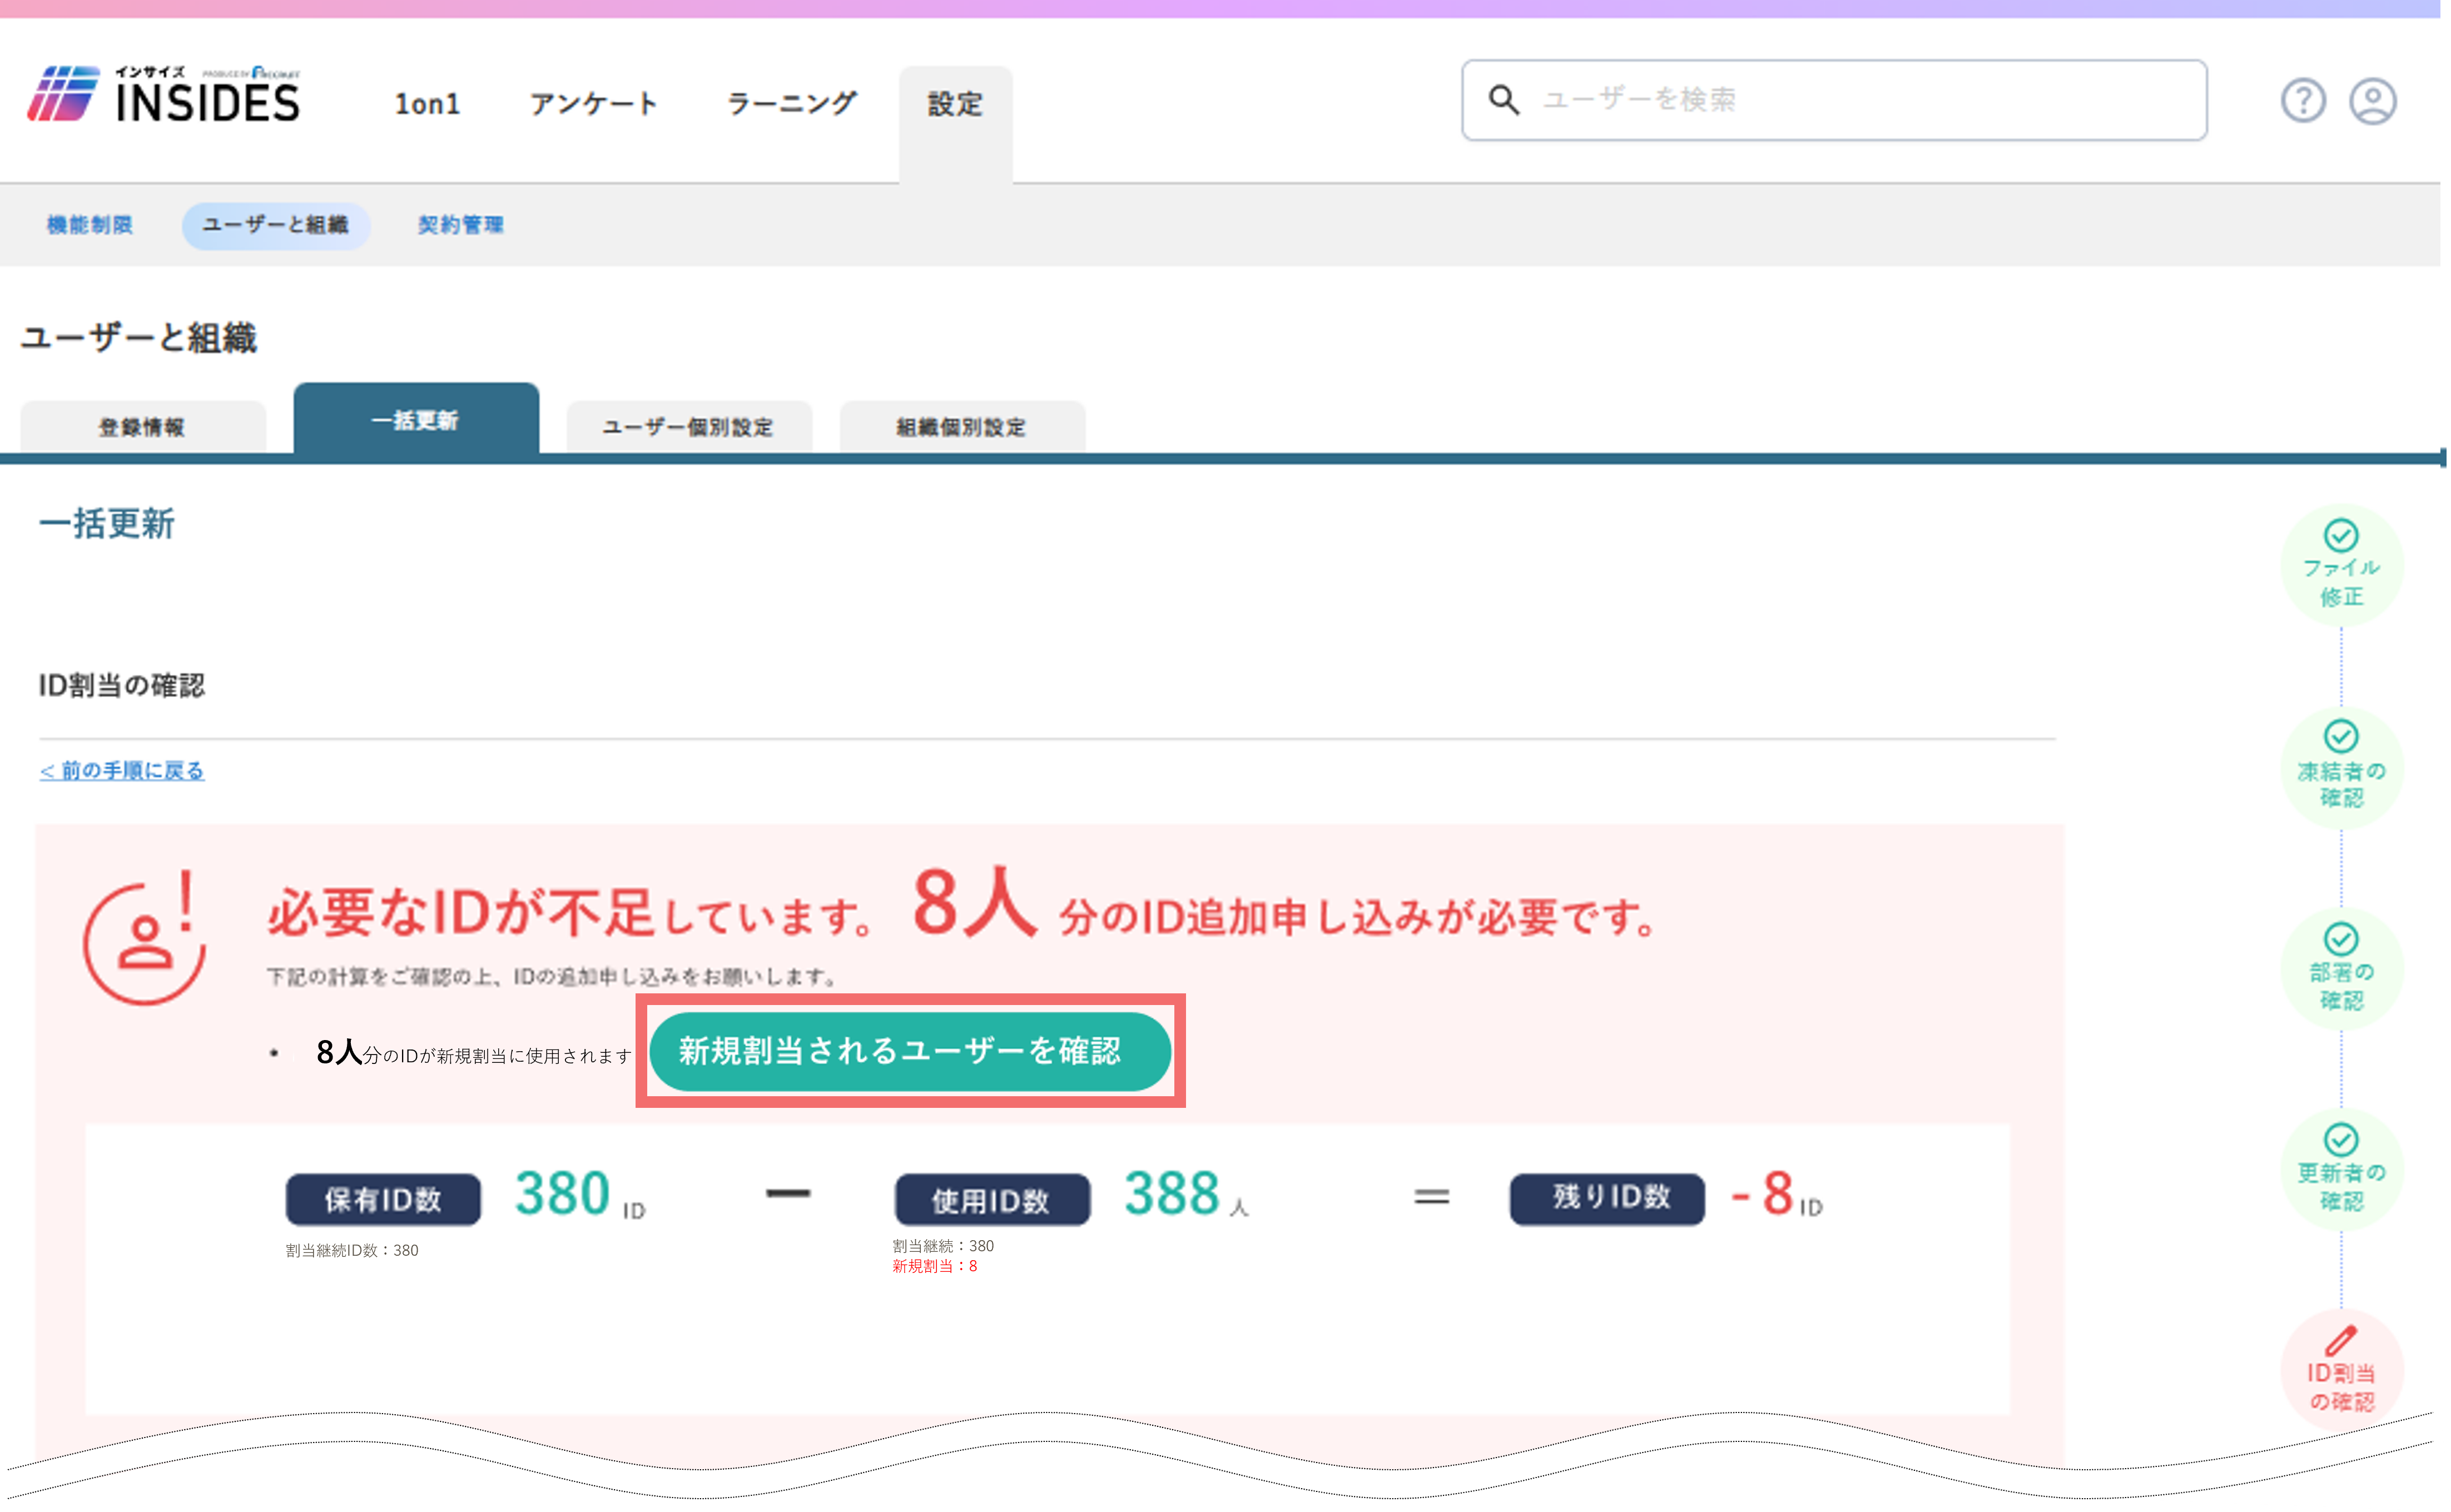Select the 設定 menu tab
Viewport: 2451px width, 1512px height.
pos(955,124)
